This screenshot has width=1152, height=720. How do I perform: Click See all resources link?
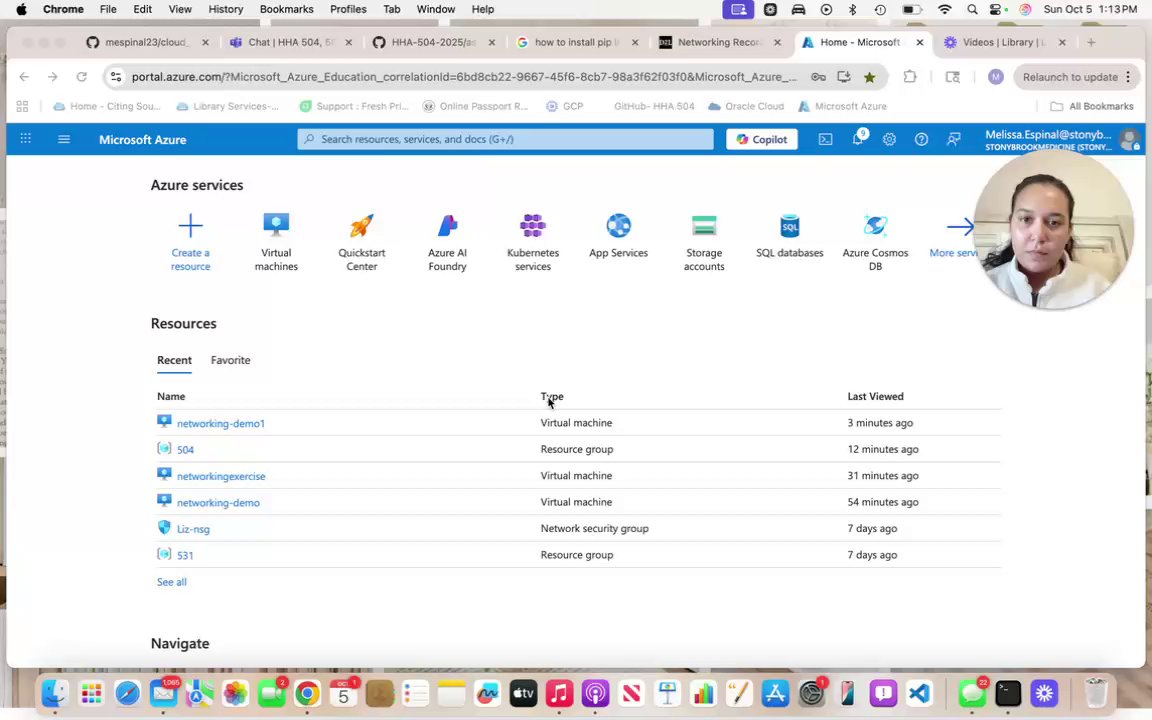point(172,582)
